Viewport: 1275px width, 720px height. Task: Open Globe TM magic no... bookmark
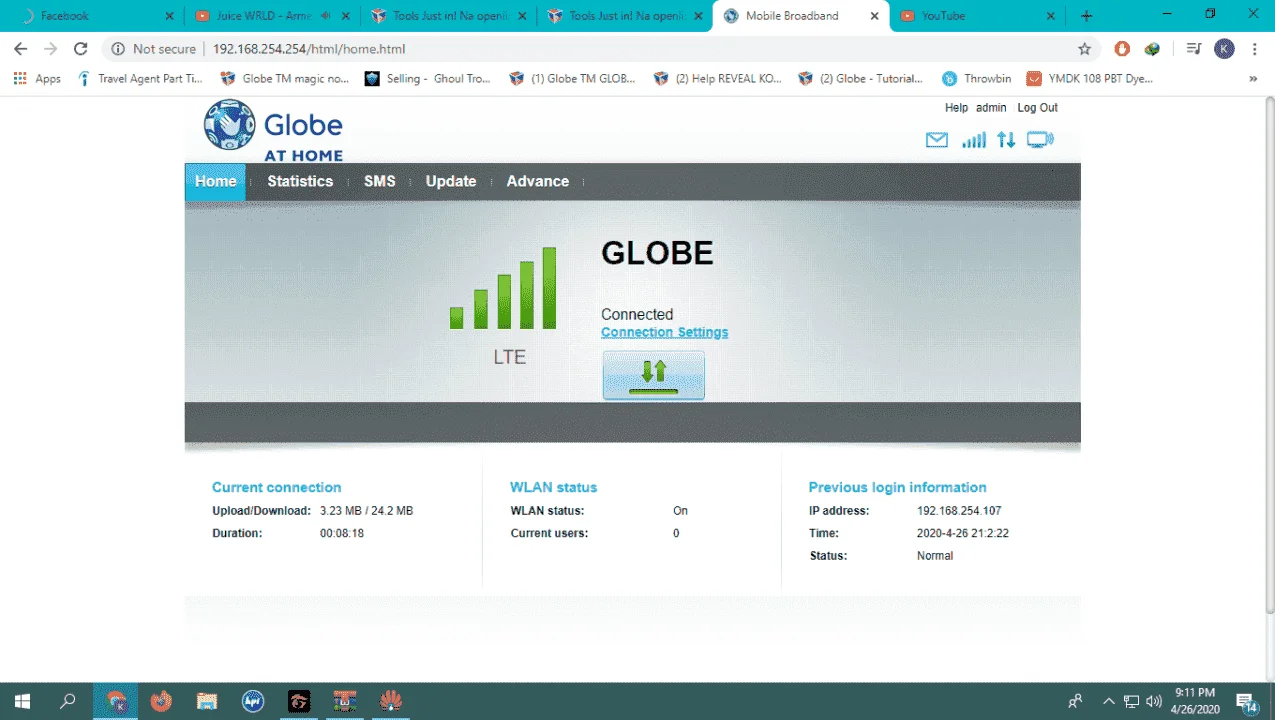(x=284, y=79)
